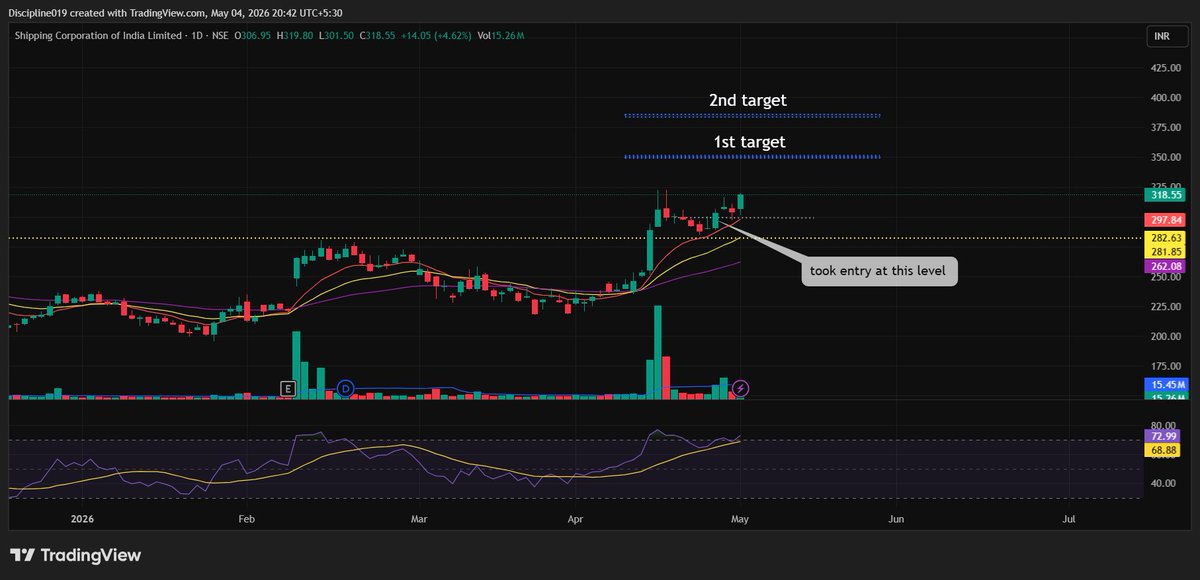
Task: Click the yellow 68.88 RSI average tag
Action: 1162,450
